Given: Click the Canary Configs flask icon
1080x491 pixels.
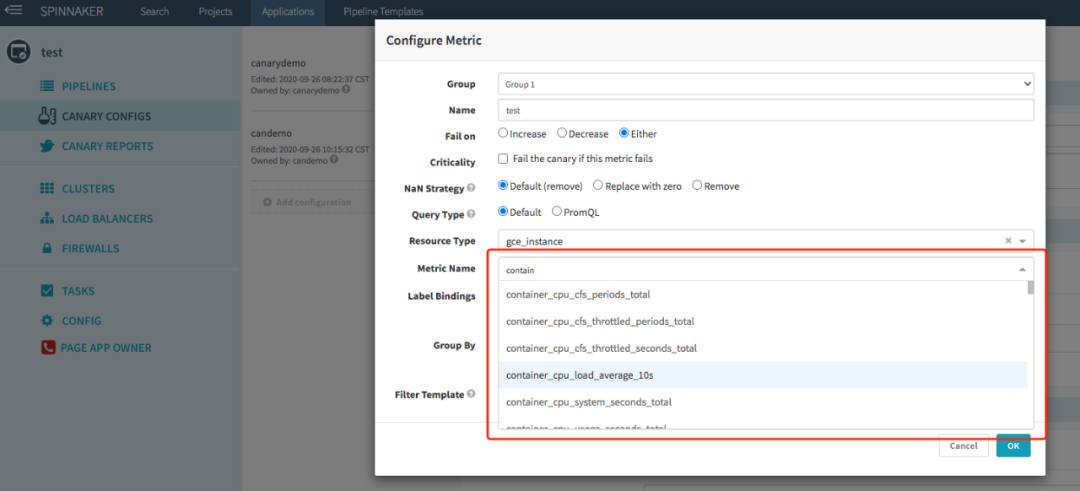Looking at the screenshot, I should coord(45,116).
